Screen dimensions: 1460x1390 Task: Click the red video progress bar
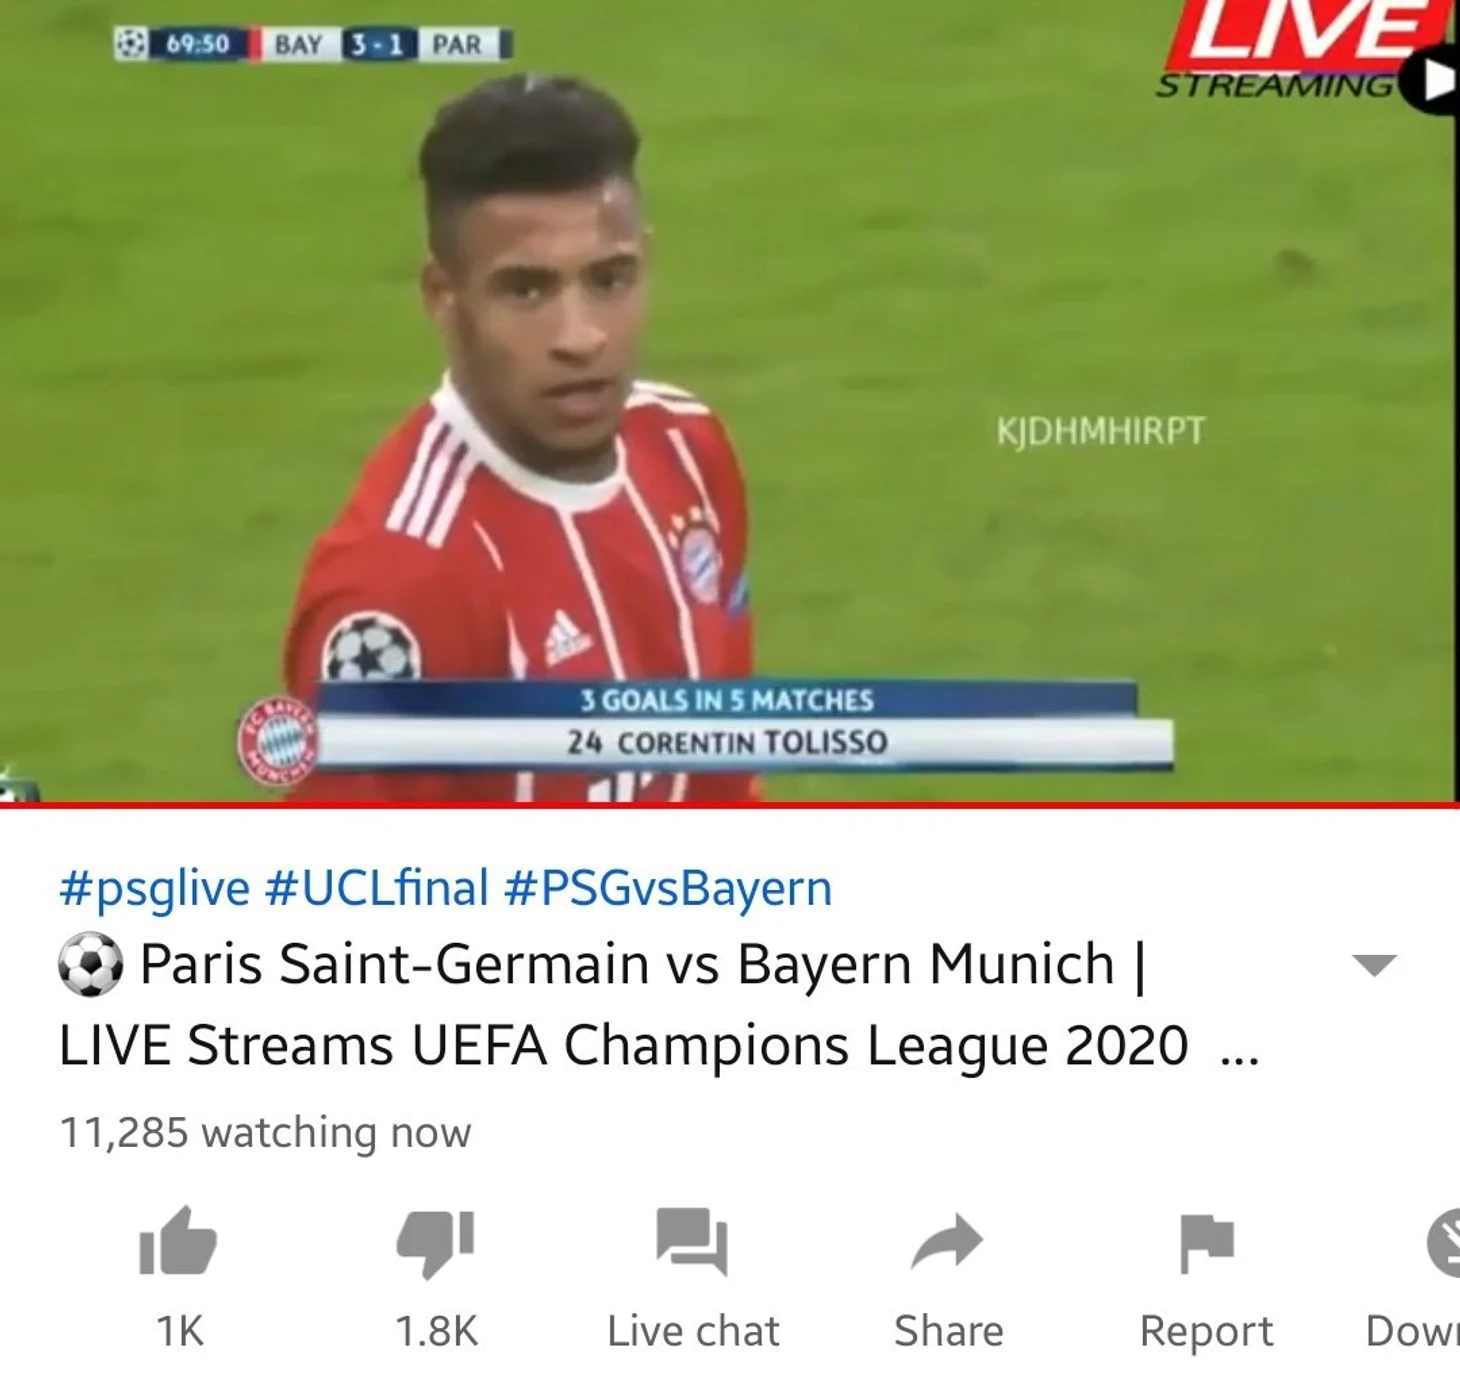coord(730,804)
